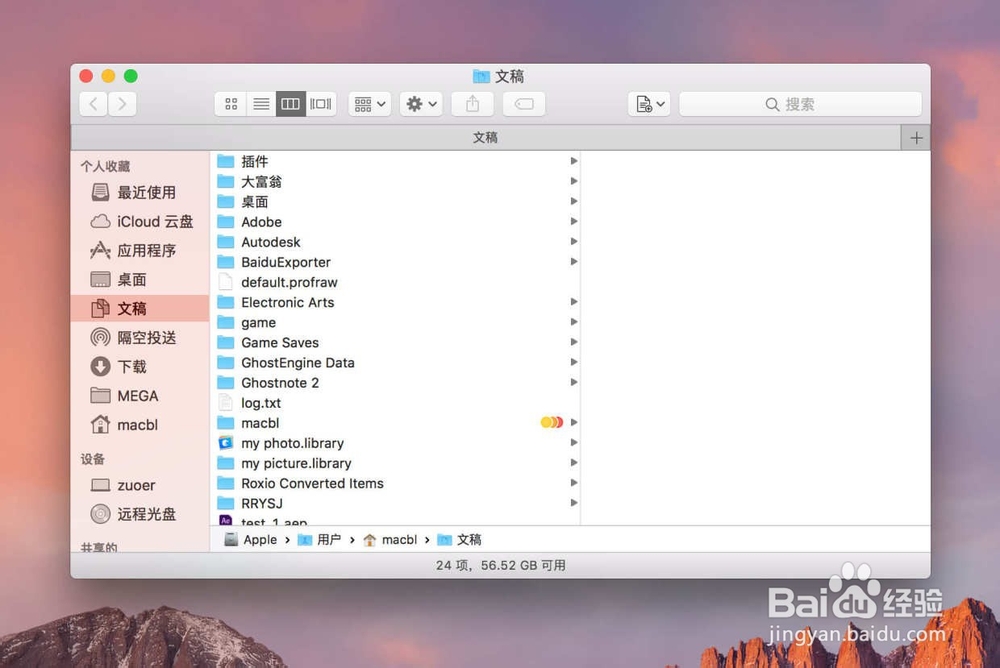
Task: Switch to icon view
Action: 231,104
